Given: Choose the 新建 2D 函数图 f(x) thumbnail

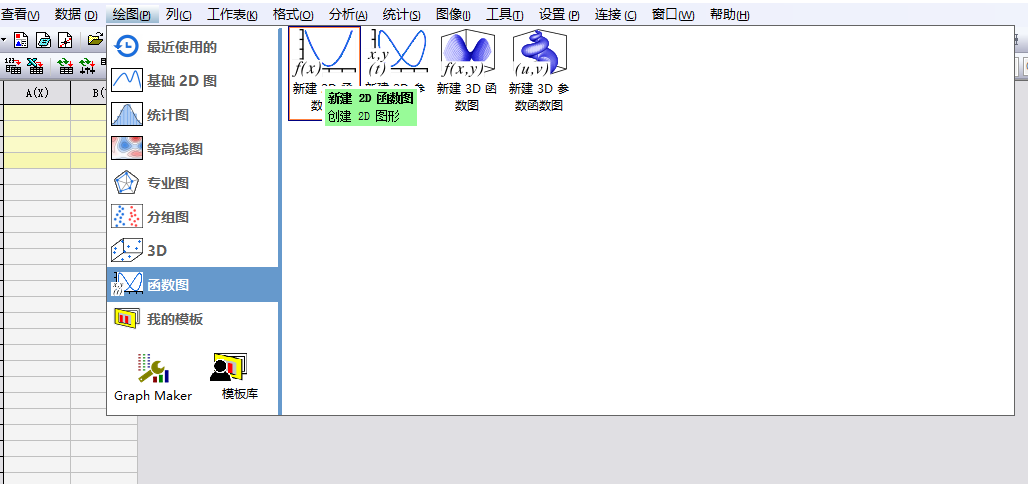Looking at the screenshot, I should click(324, 73).
